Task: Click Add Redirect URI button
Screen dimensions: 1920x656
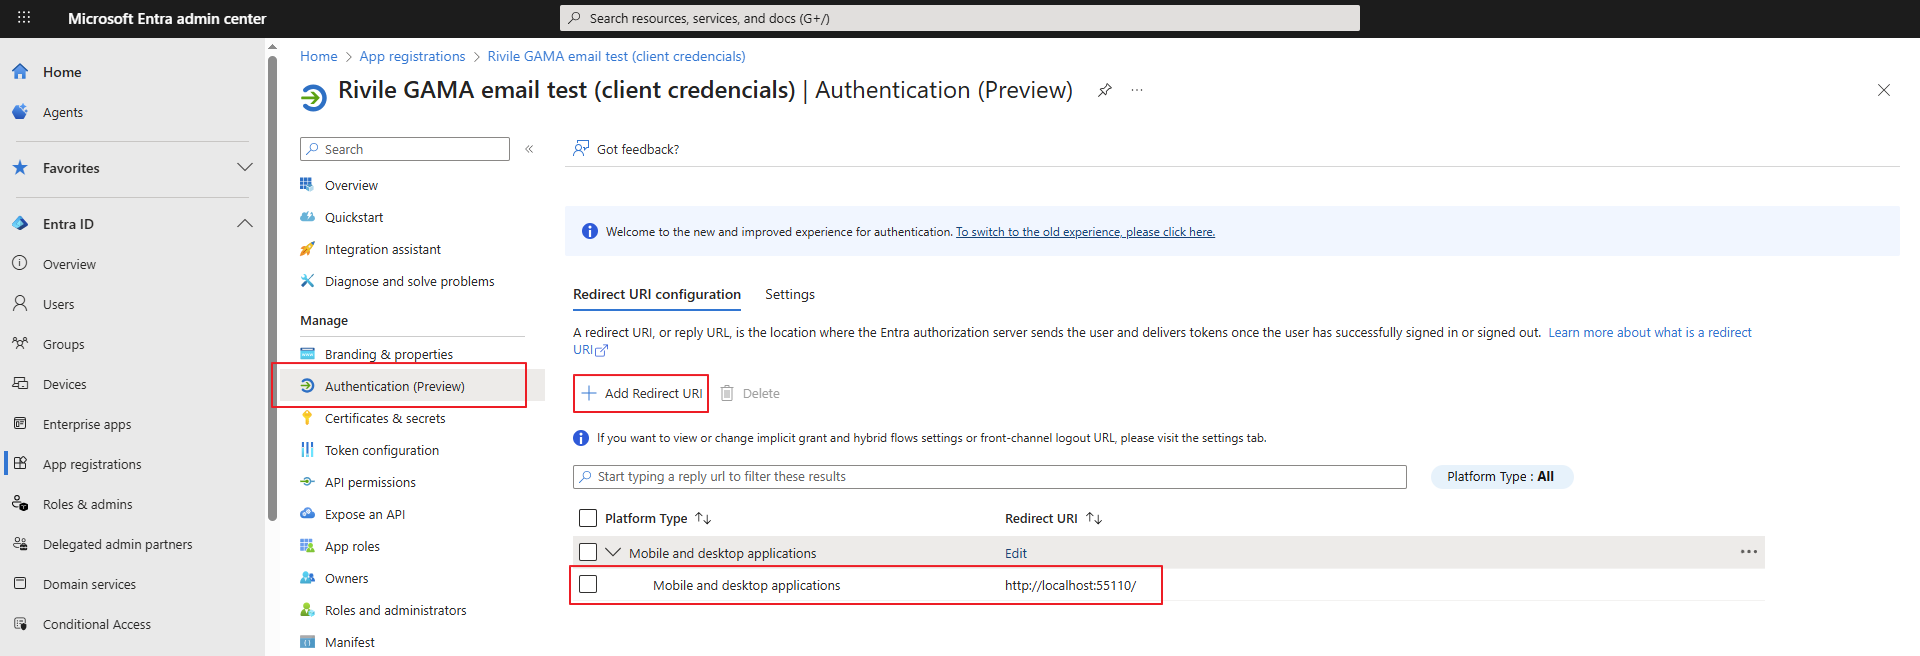Action: click(642, 393)
